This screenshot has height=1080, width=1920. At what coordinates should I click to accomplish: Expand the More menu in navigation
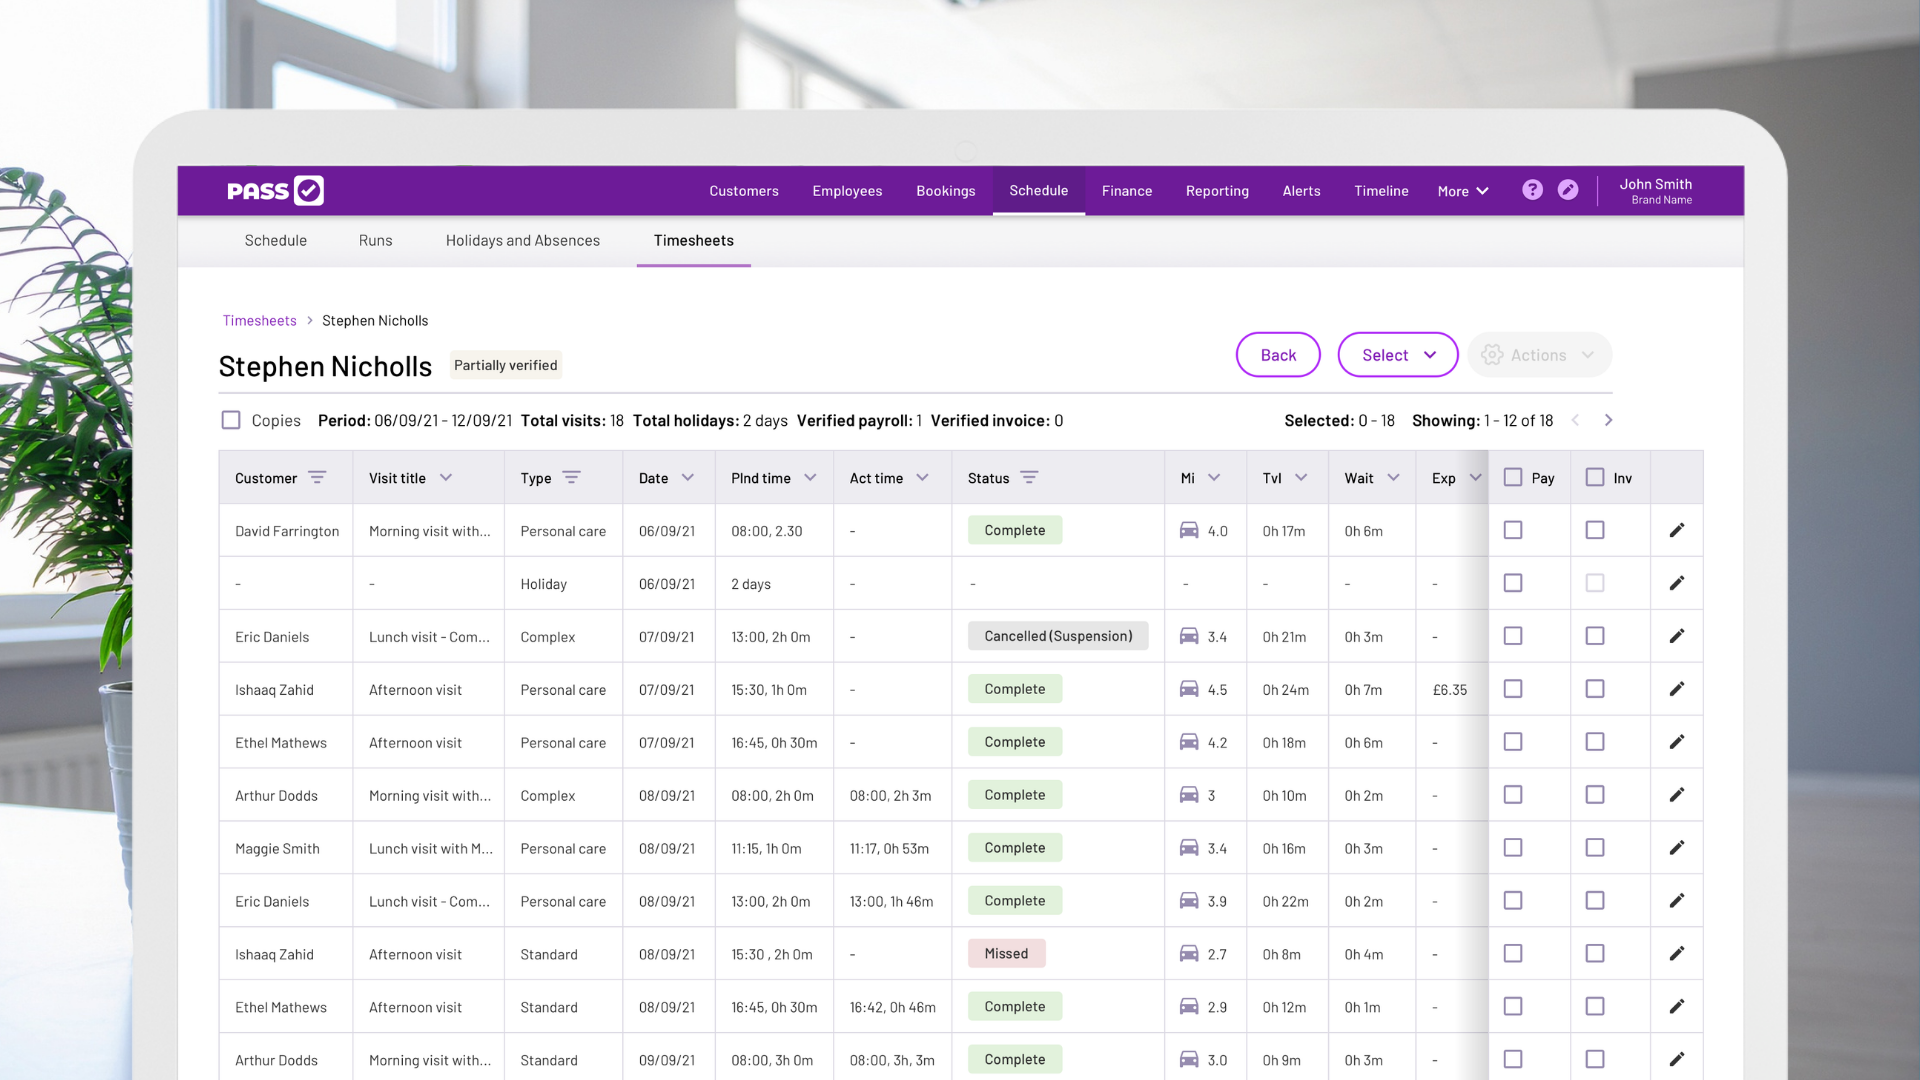click(x=1463, y=191)
